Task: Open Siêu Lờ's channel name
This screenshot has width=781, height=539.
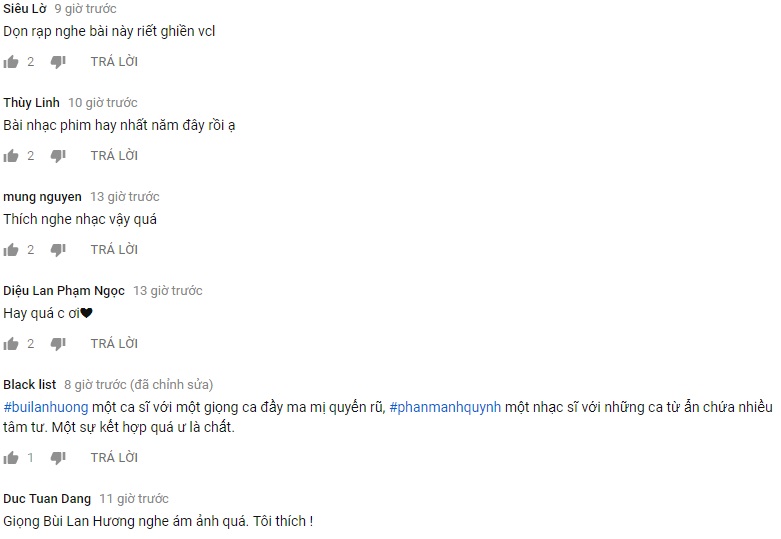Action: tap(24, 8)
